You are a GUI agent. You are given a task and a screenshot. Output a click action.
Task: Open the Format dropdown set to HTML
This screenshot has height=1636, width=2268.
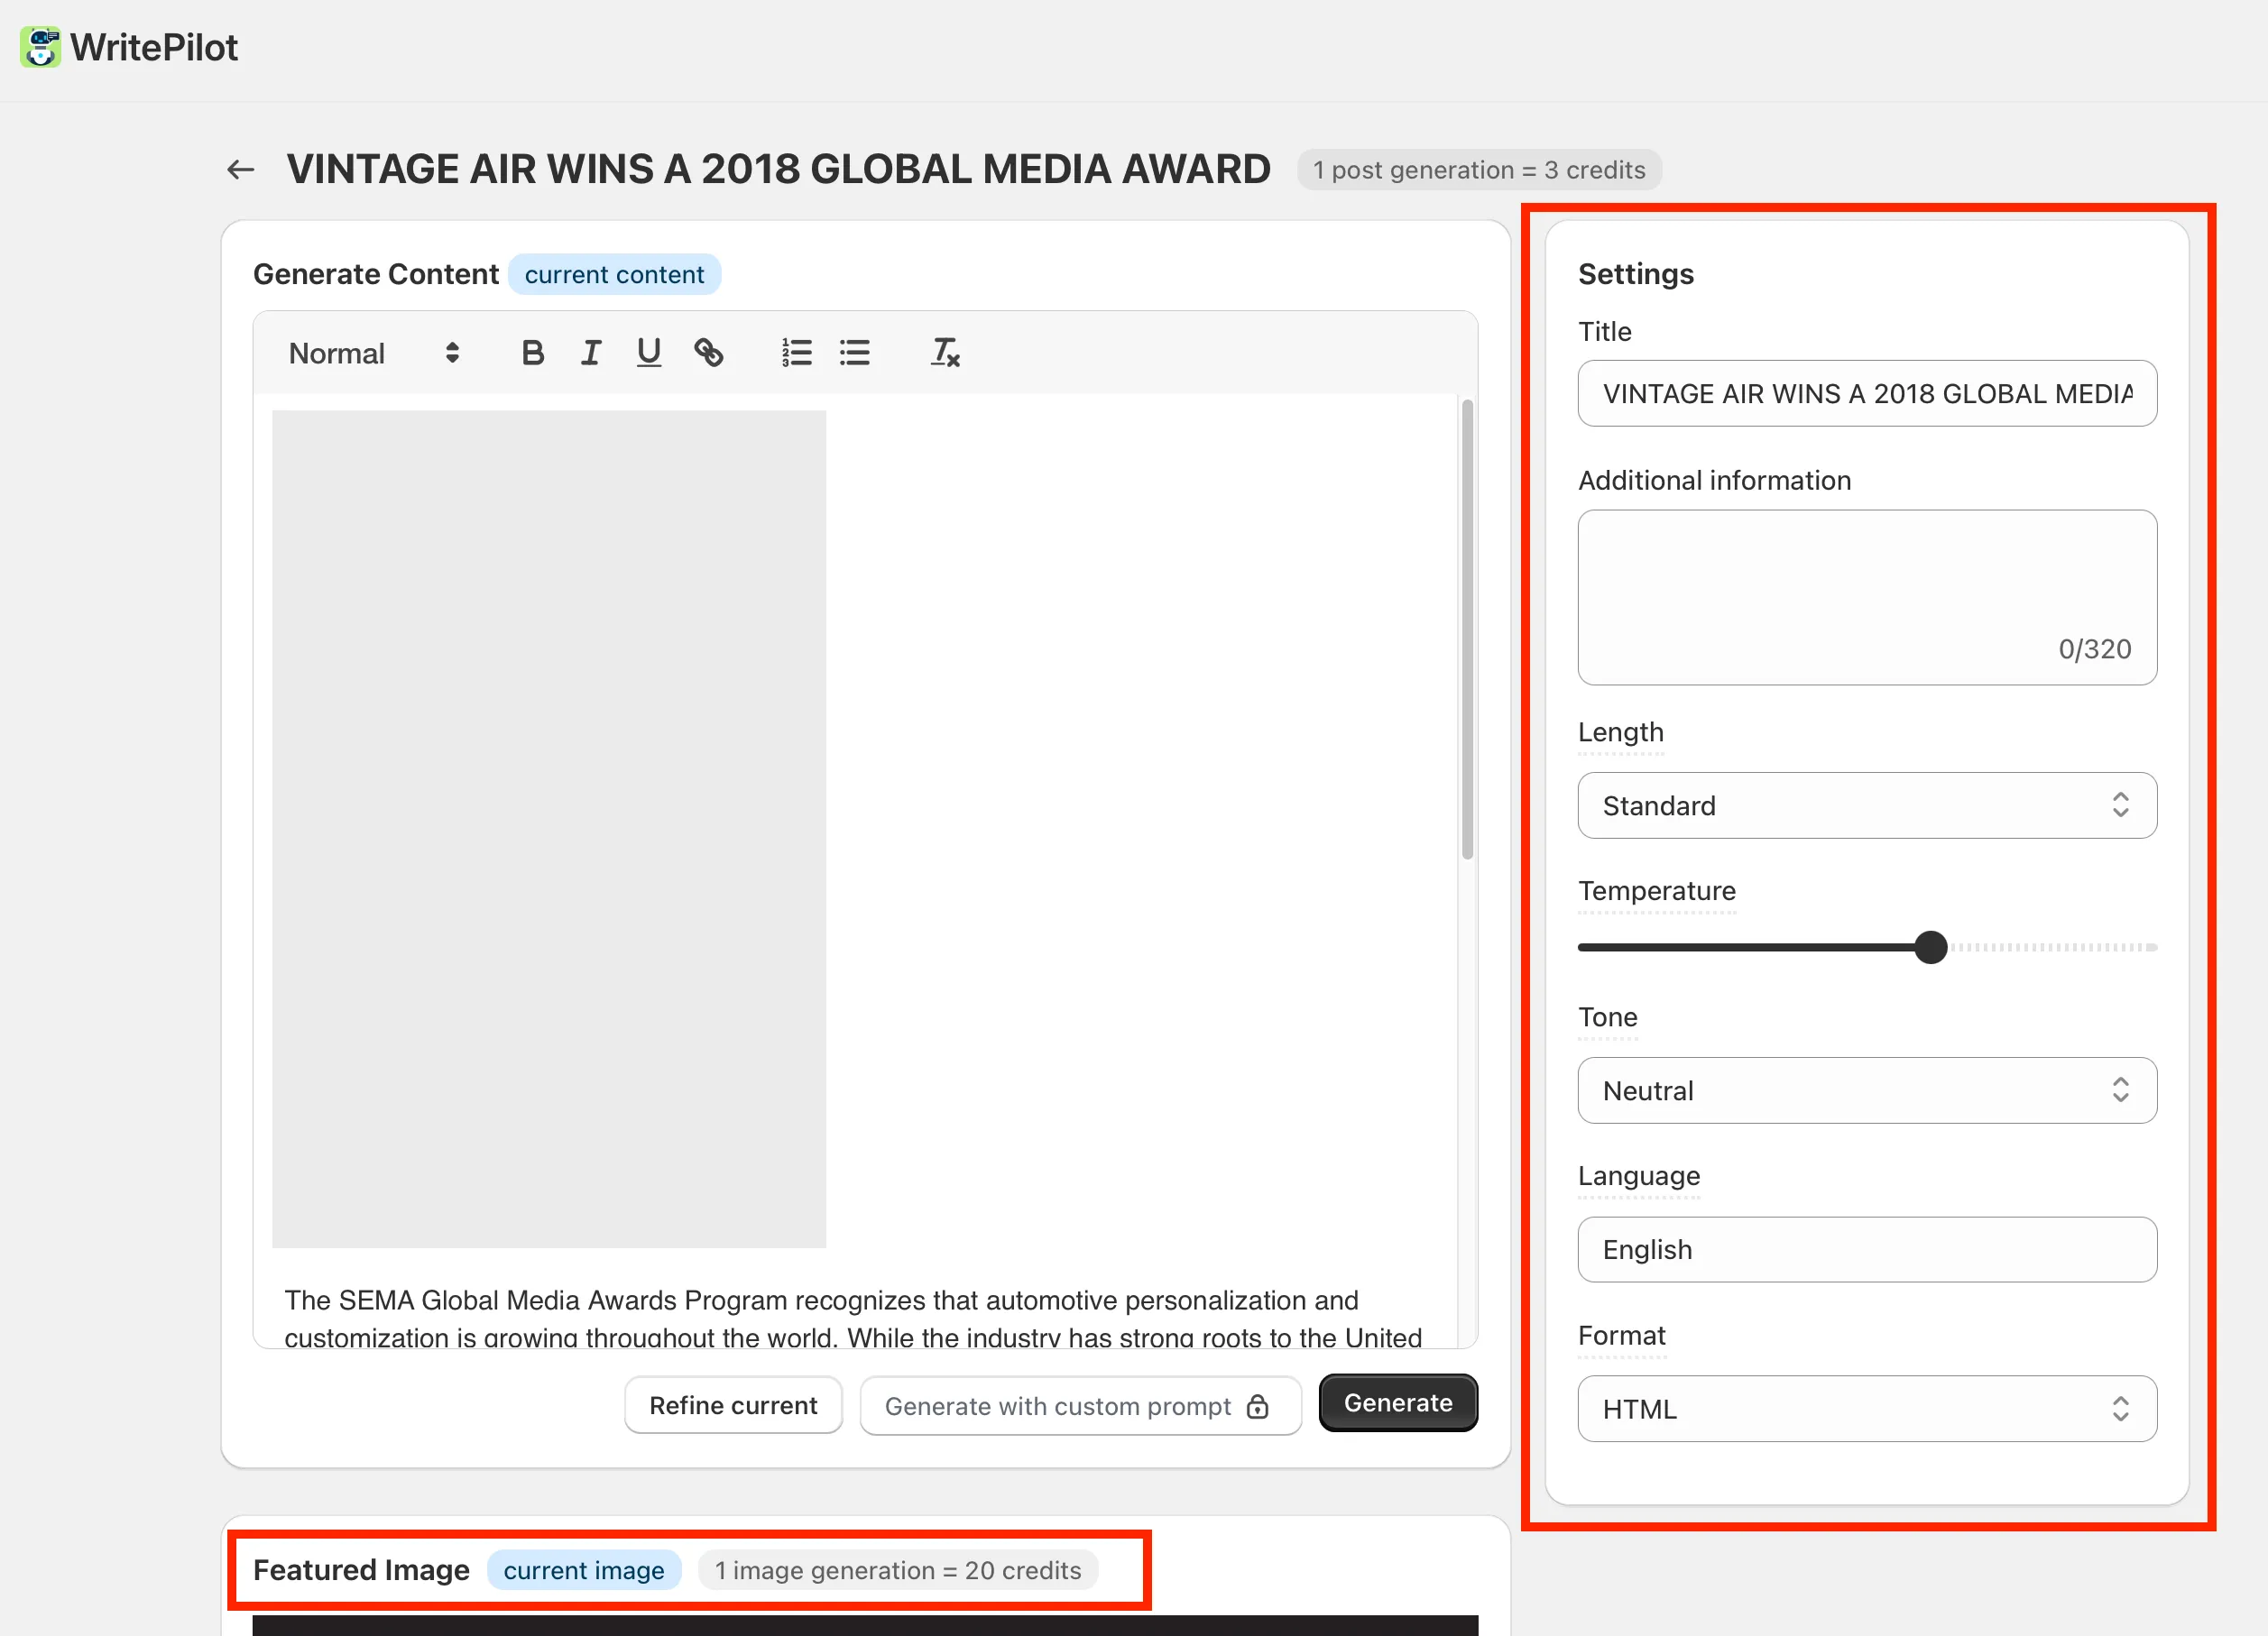coord(1866,1409)
